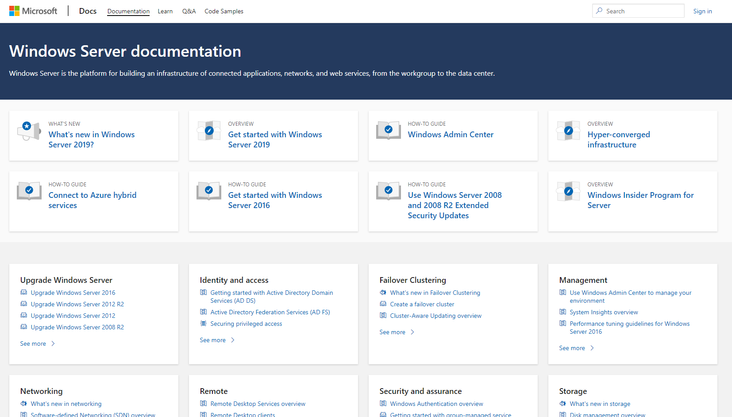Open the Windows Admin Center guide
The width and height of the screenshot is (732, 417).
(450, 134)
